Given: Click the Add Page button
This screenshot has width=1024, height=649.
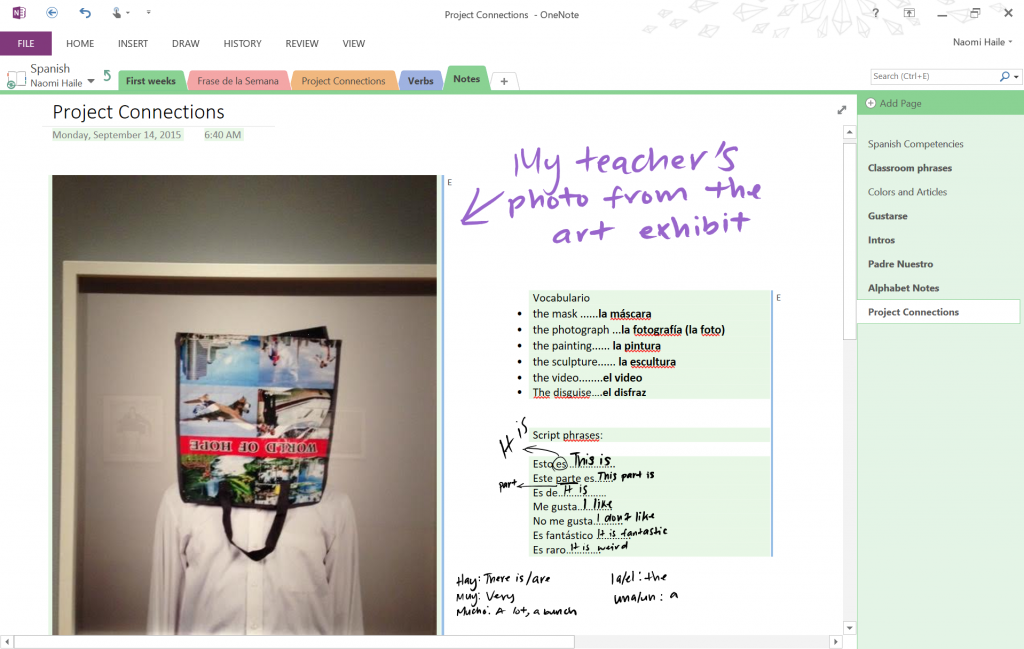Looking at the screenshot, I should pos(900,104).
